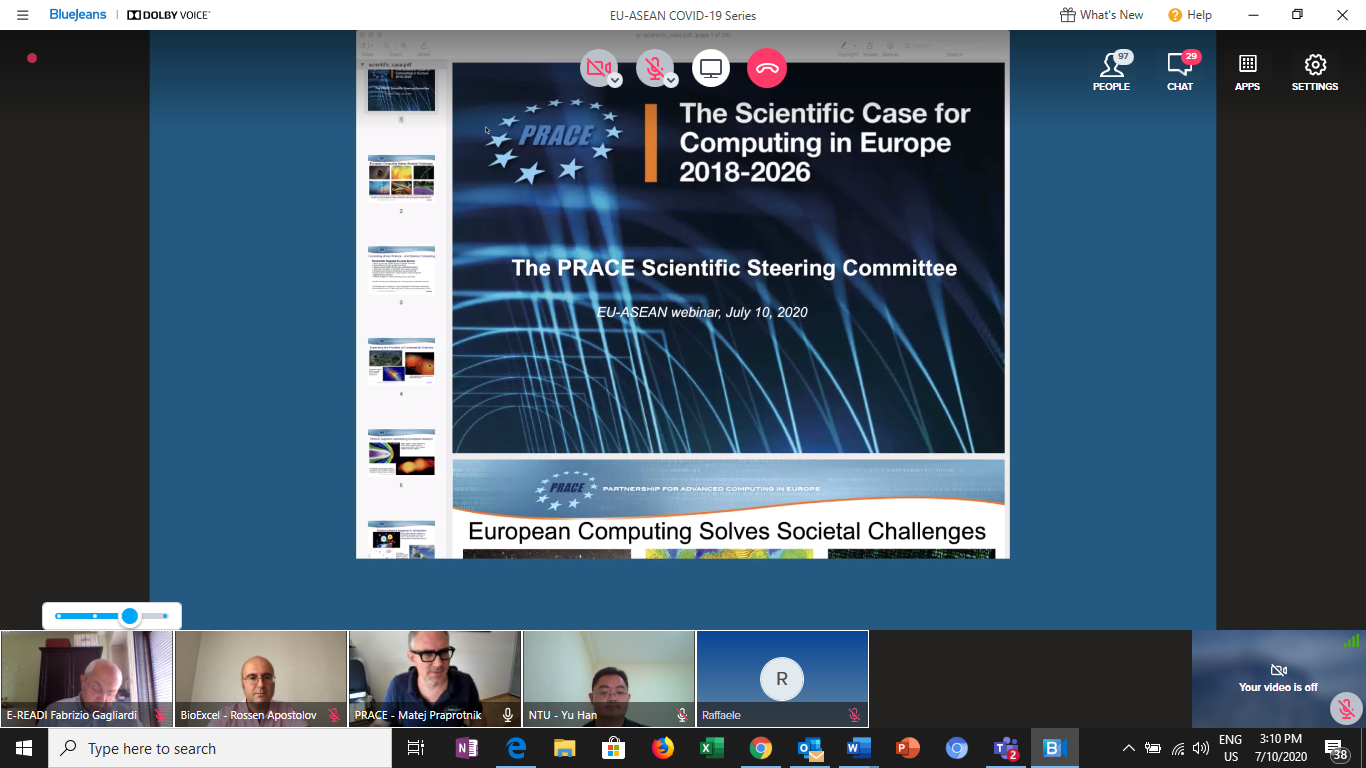Image resolution: width=1366 pixels, height=768 pixels.
Task: Click the self-view video off icon
Action: pos(1277,670)
